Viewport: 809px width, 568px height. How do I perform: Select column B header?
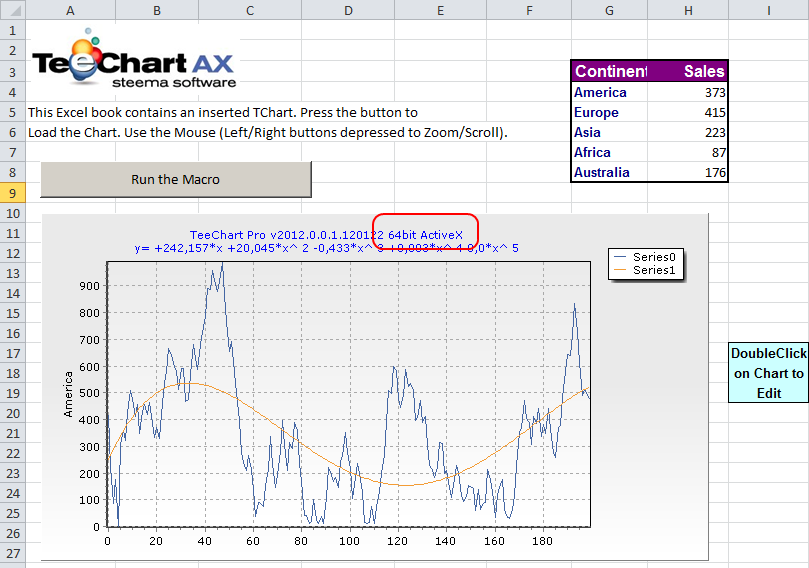coord(157,10)
